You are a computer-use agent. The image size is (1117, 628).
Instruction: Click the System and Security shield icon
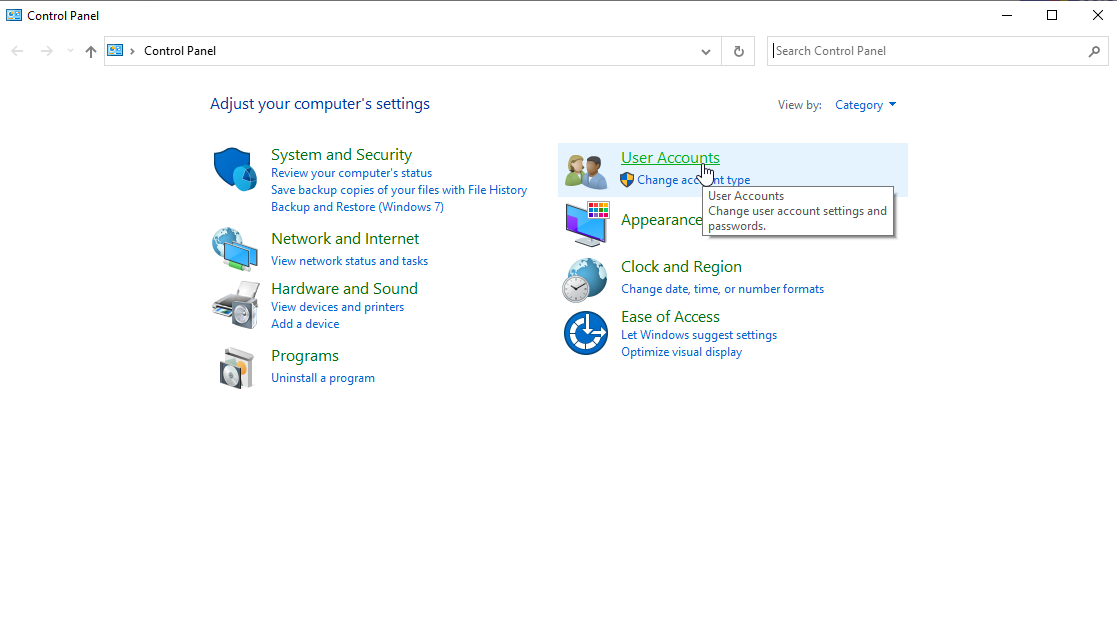(236, 169)
